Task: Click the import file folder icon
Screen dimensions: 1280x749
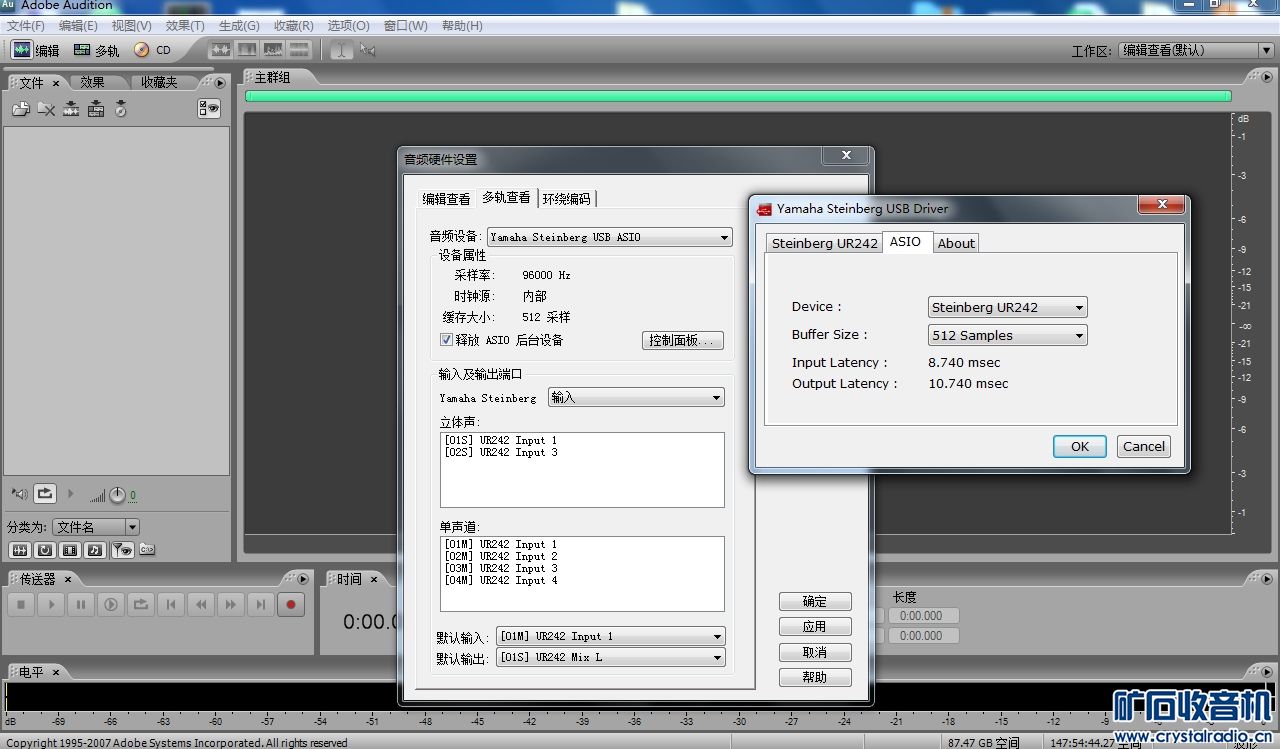Action: click(20, 109)
